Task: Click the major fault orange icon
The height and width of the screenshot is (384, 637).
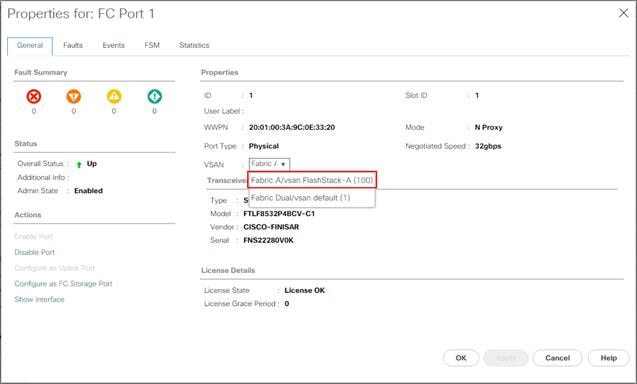Action: [x=74, y=97]
